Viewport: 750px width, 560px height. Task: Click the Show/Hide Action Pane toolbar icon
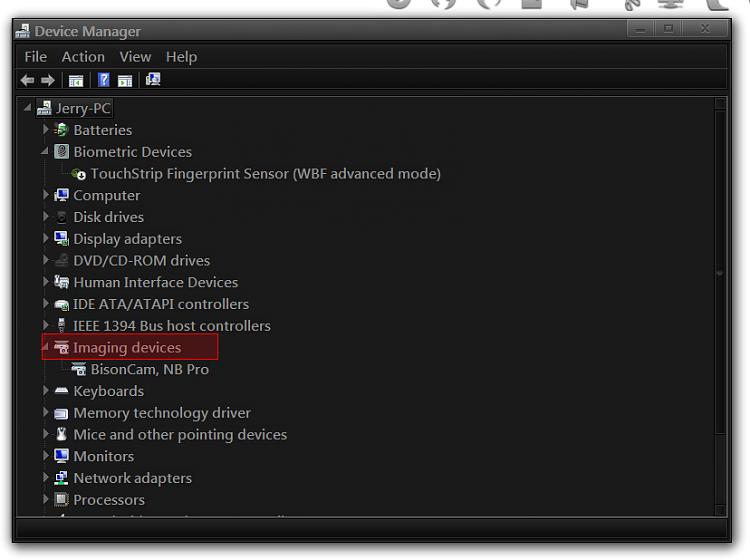coord(125,80)
